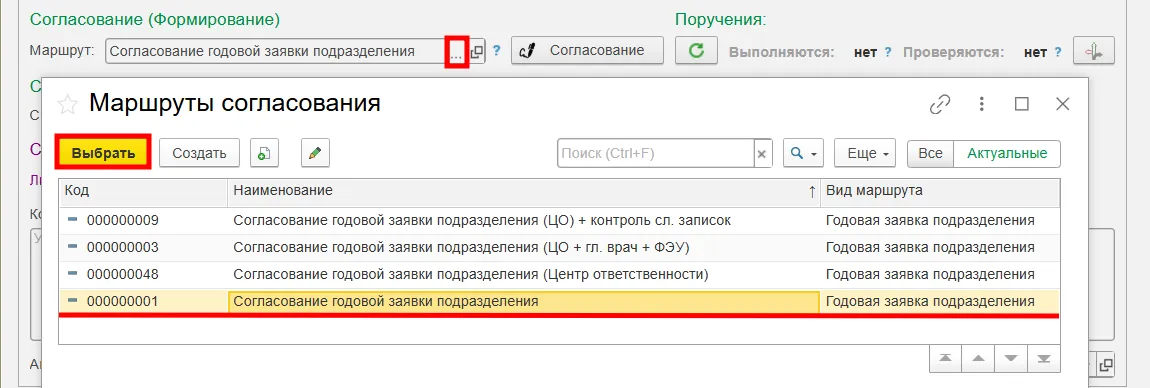Screen dimensions: 1150x388
Task: Click route name ending with контроль сл. записок
Action: 482,220
